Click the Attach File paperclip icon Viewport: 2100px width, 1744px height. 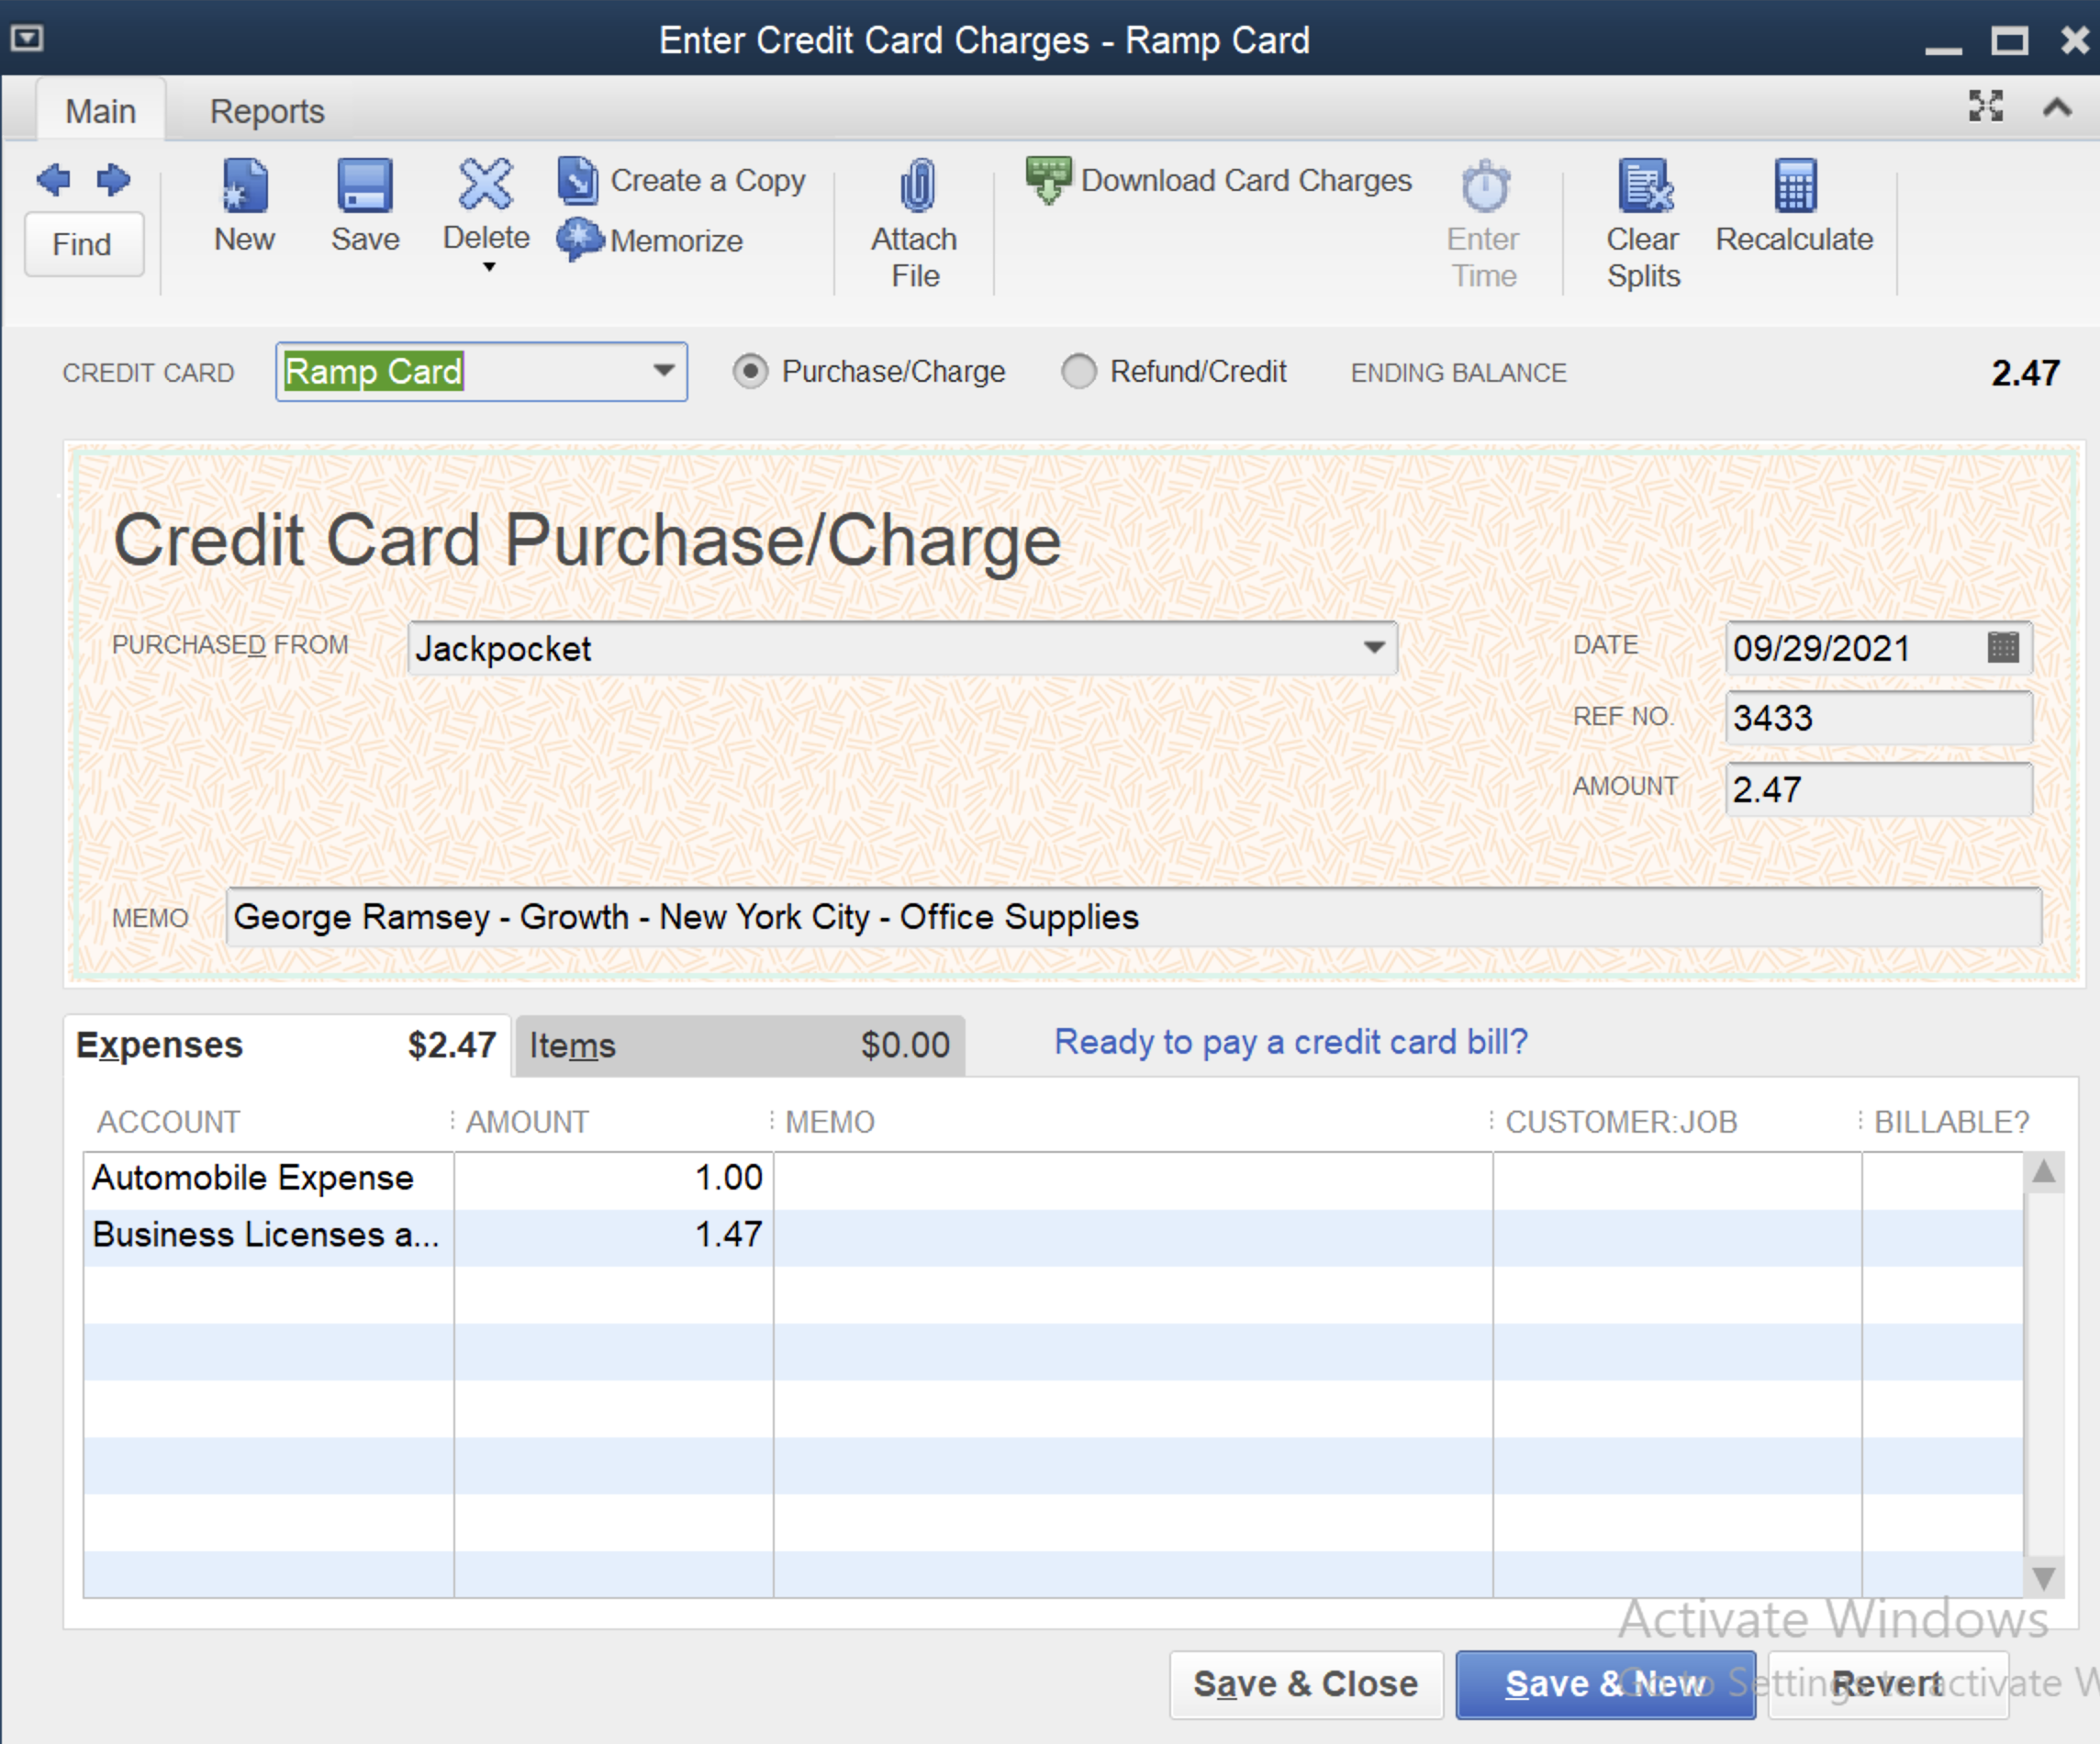click(x=916, y=186)
